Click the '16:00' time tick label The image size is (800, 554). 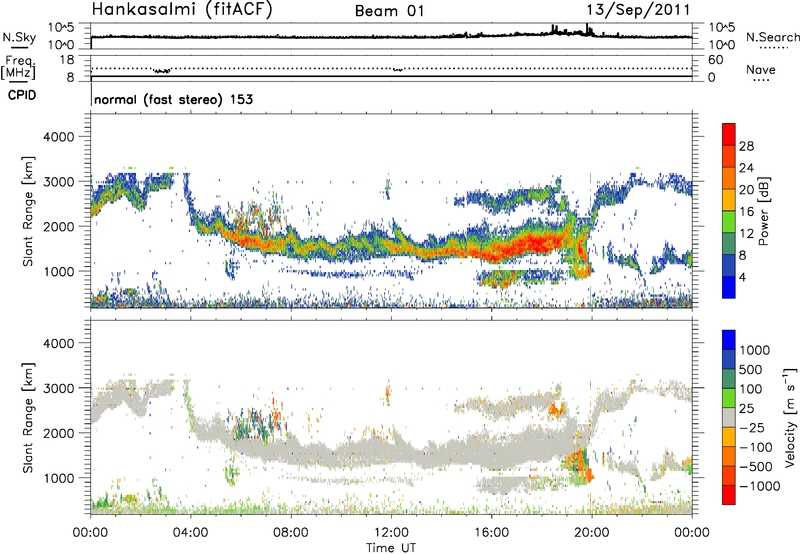click(491, 533)
